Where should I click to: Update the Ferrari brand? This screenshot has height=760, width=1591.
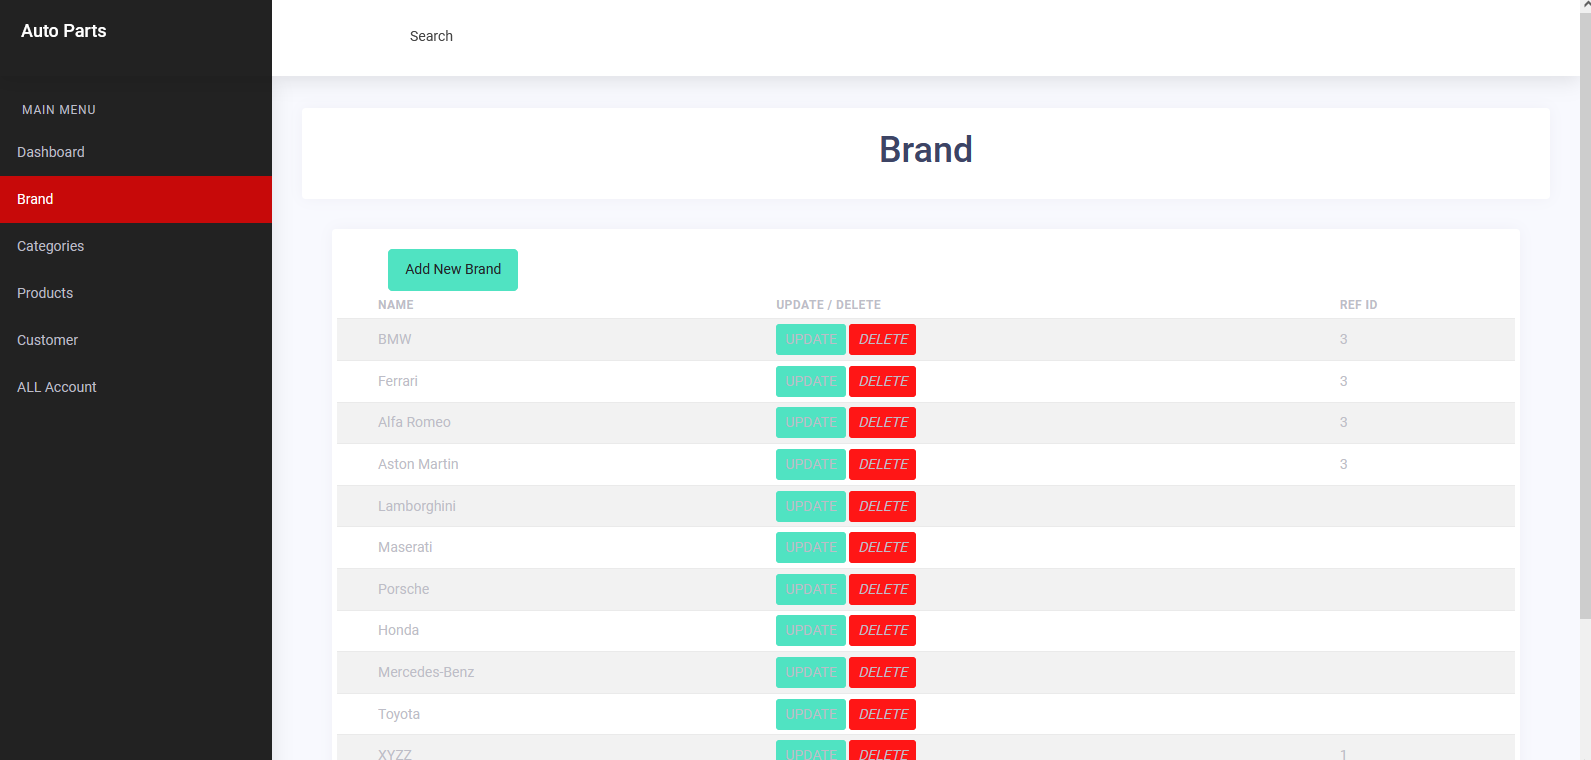(811, 382)
